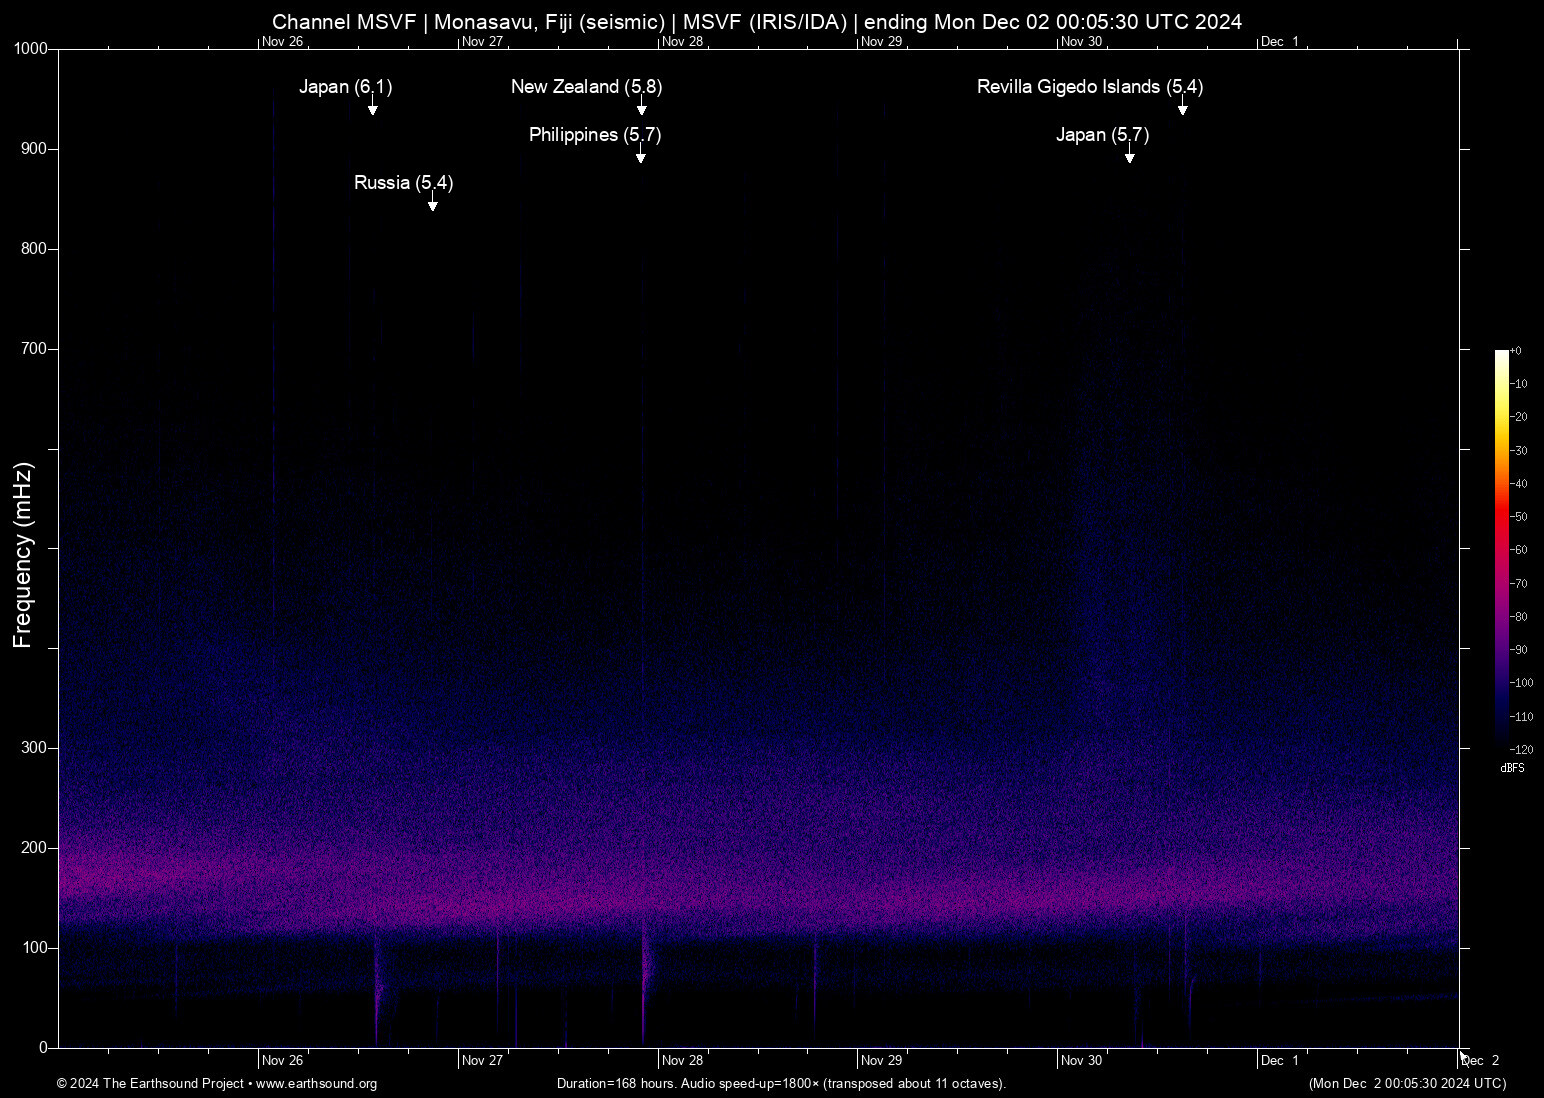Select the New Zealand (5.8) earthquake label
Image resolution: width=1544 pixels, height=1098 pixels.
[x=587, y=87]
